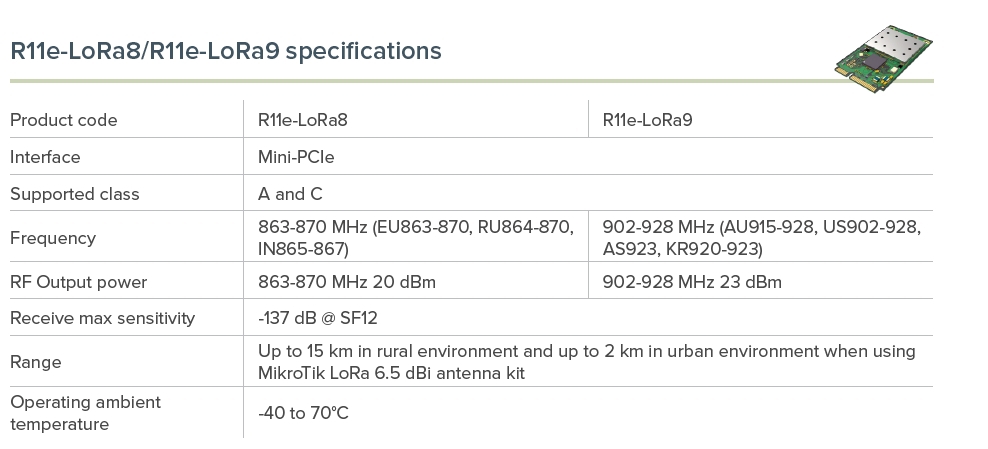Viewport: 988px width, 449px height.
Task: Click the -40 to 70°C temperature value
Action: coord(303,413)
